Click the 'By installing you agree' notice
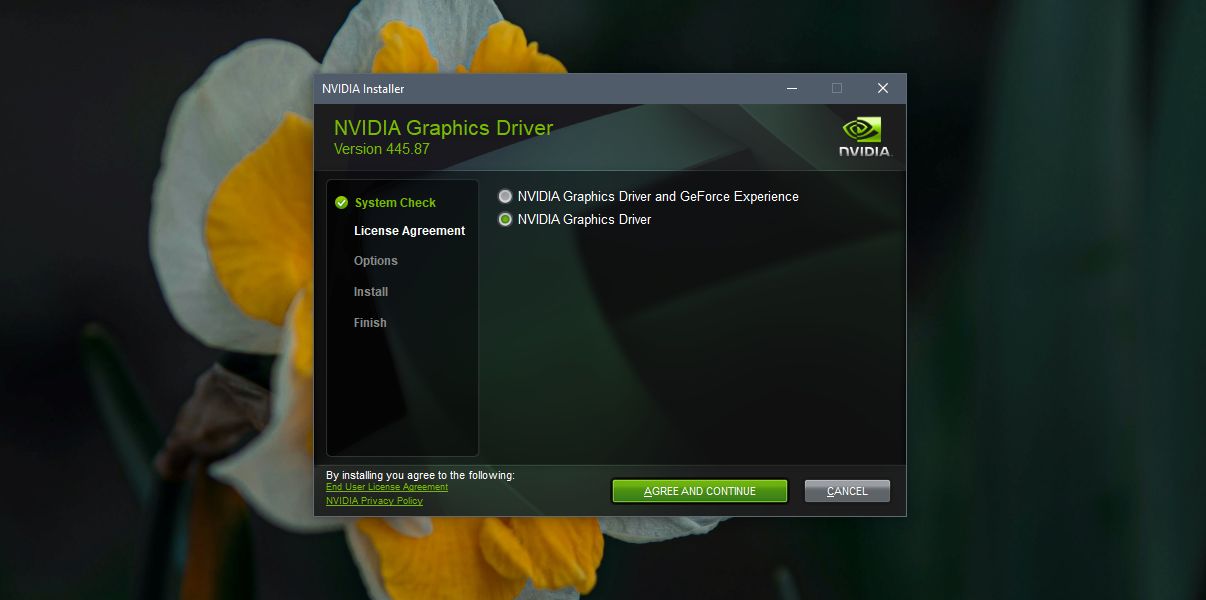The width and height of the screenshot is (1206, 600). click(x=420, y=475)
